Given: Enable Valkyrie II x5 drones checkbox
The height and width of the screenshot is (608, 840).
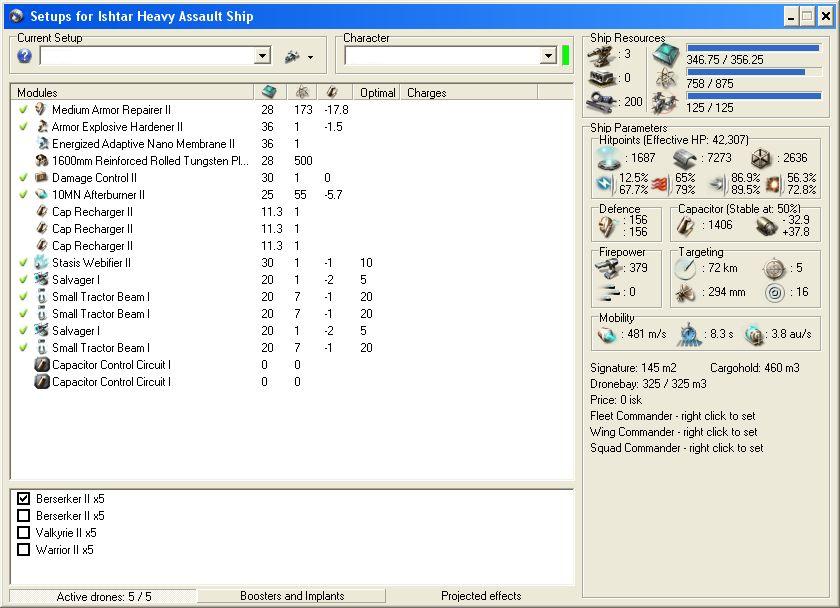Looking at the screenshot, I should [x=23, y=533].
